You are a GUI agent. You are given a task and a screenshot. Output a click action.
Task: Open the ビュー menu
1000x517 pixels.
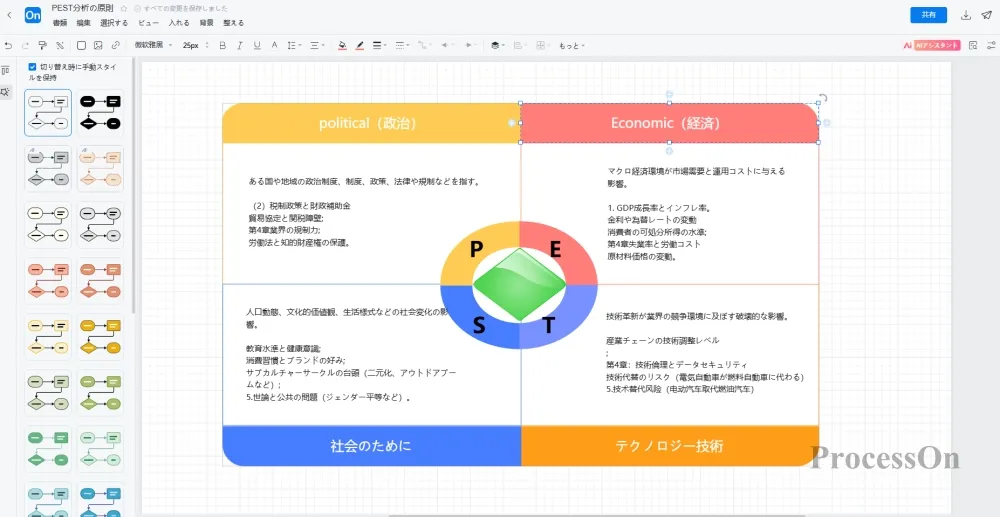tap(148, 22)
